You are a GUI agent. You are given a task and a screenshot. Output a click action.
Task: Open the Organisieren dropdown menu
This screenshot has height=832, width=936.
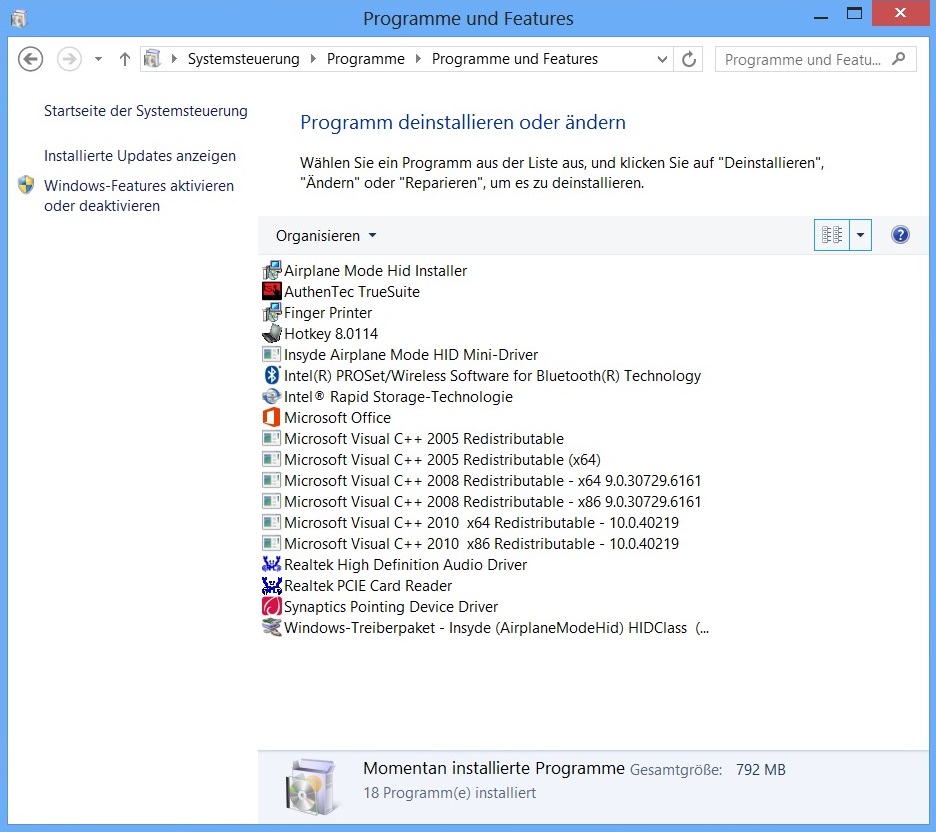326,236
